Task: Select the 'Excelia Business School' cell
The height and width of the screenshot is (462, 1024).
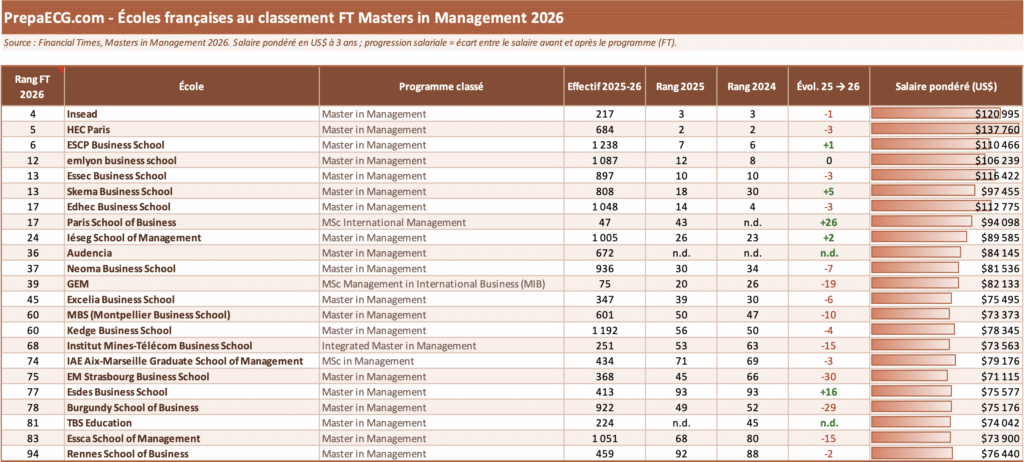Action: (x=191, y=299)
